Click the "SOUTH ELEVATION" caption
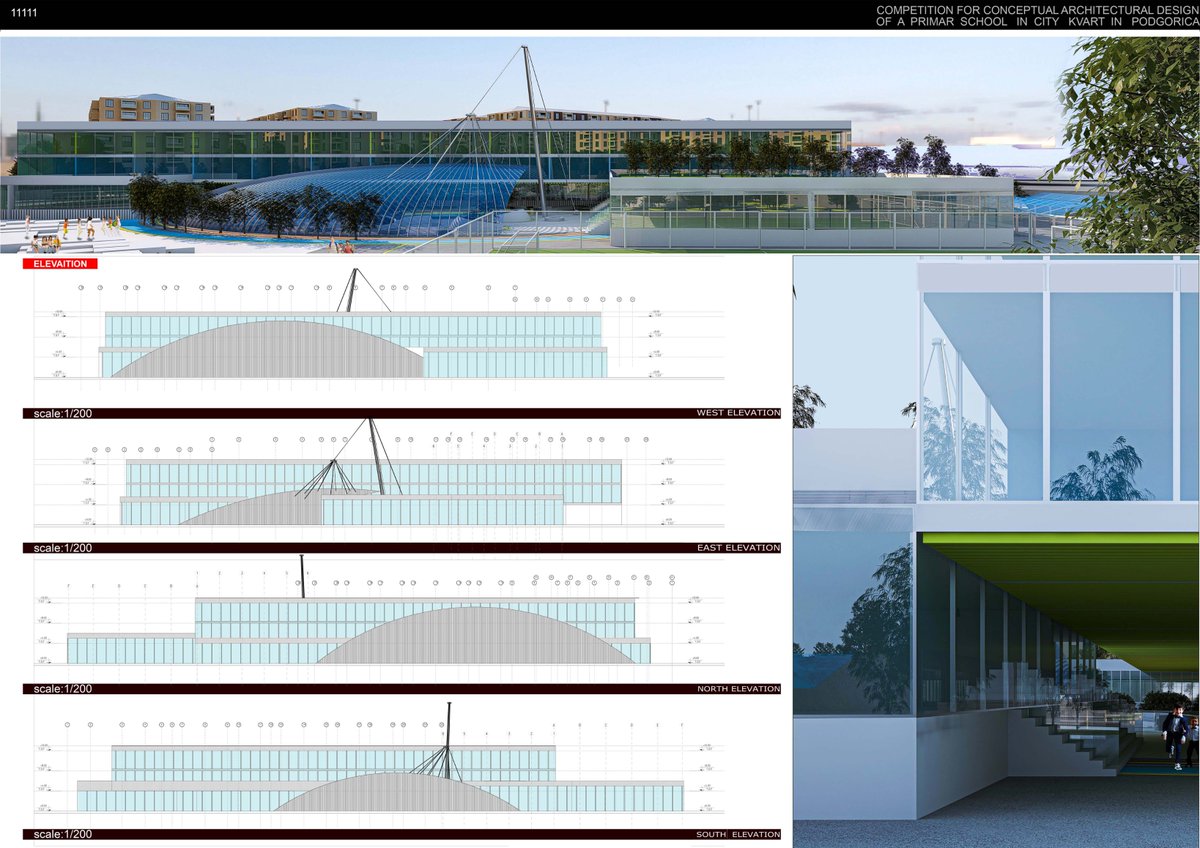The width and height of the screenshot is (1200, 848). pyautogui.click(x=738, y=835)
